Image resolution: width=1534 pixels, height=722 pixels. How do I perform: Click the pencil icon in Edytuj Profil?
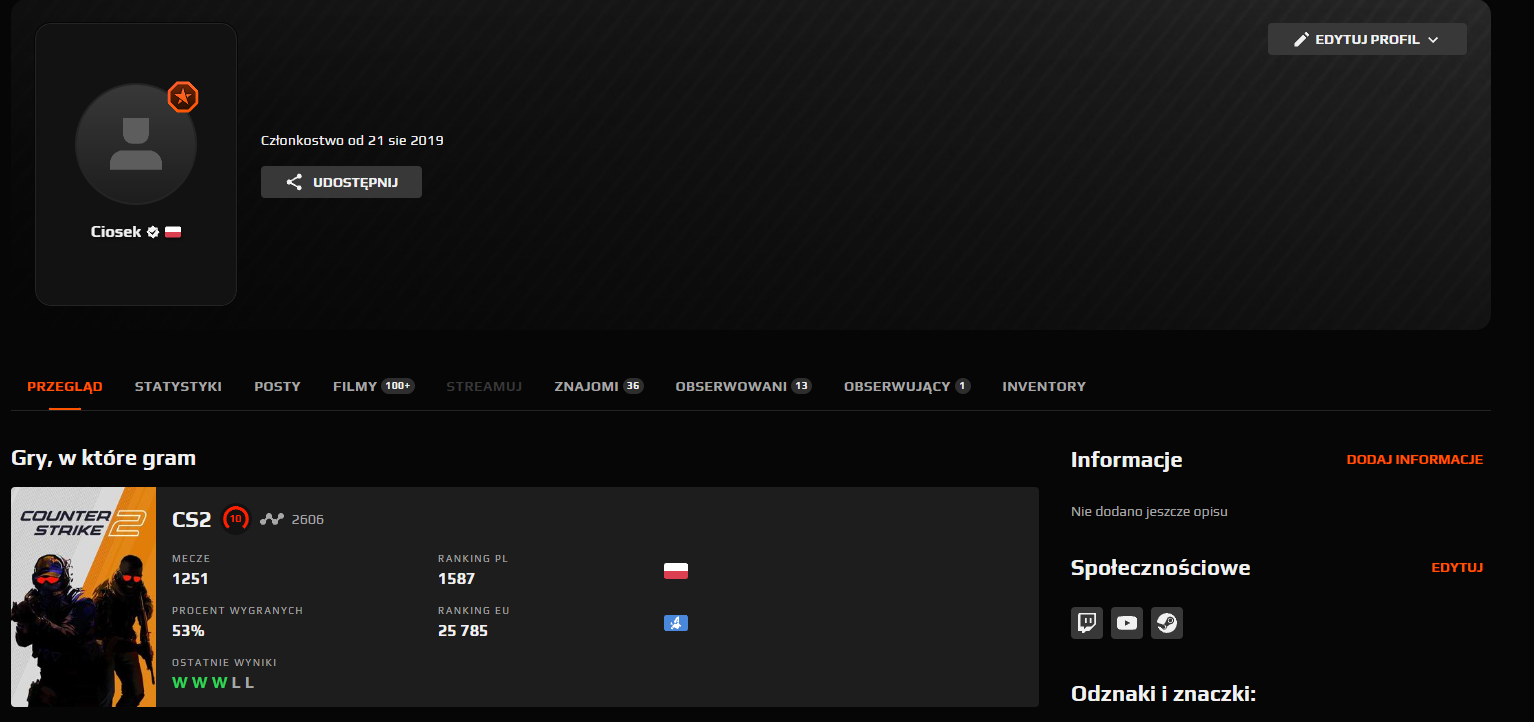[x=1301, y=40]
